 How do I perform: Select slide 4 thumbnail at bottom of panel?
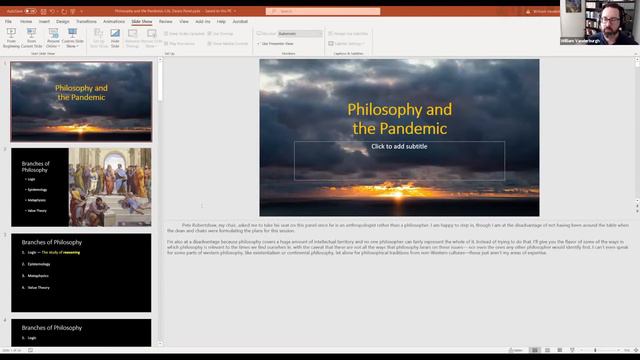tap(81, 333)
